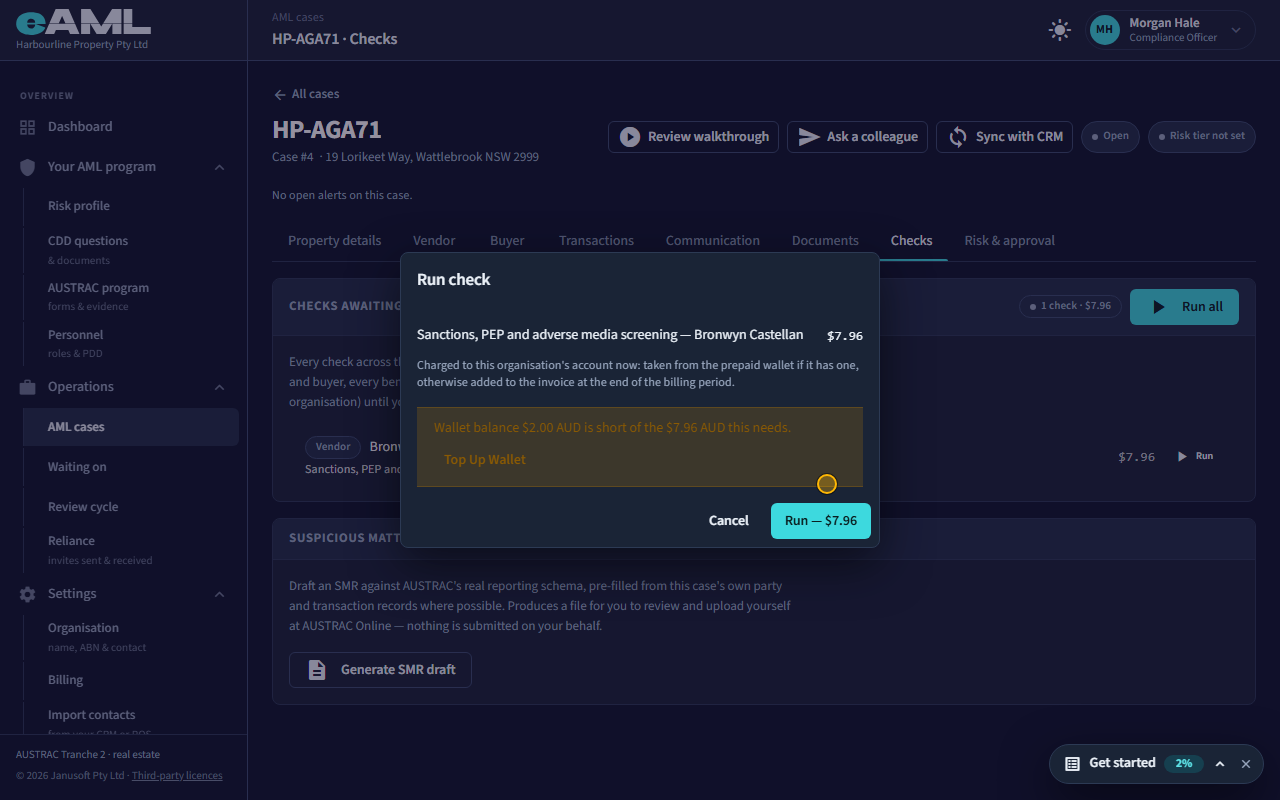Open Third-party licences link
Screen dimensions: 1280x800
177,776
